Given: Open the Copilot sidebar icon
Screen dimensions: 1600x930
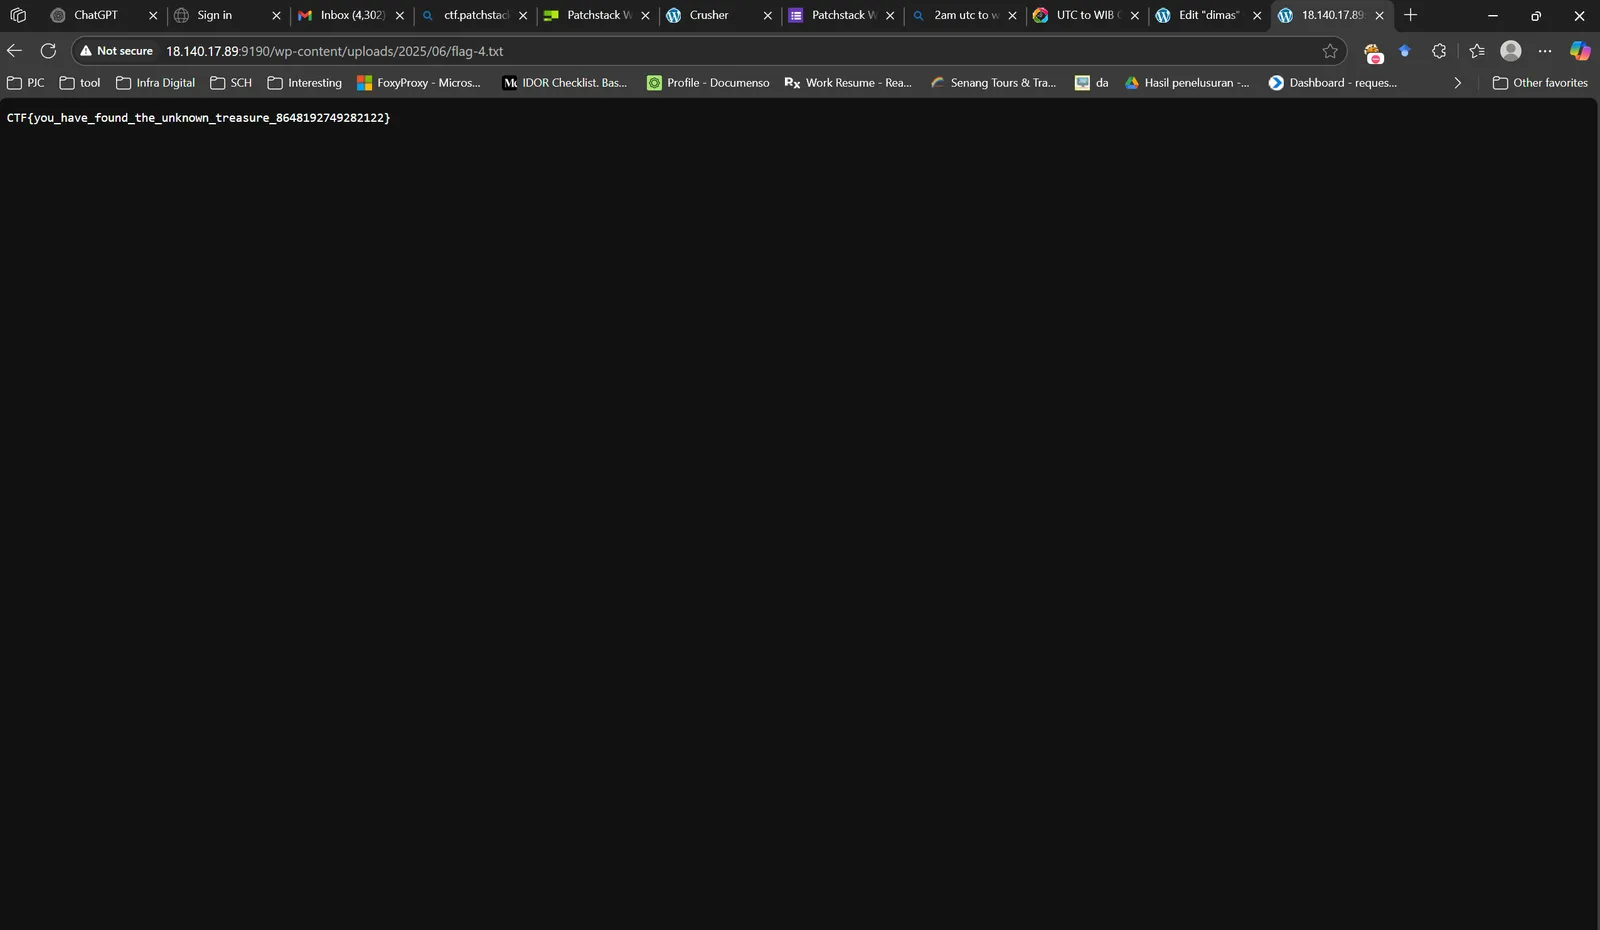Looking at the screenshot, I should [1580, 51].
